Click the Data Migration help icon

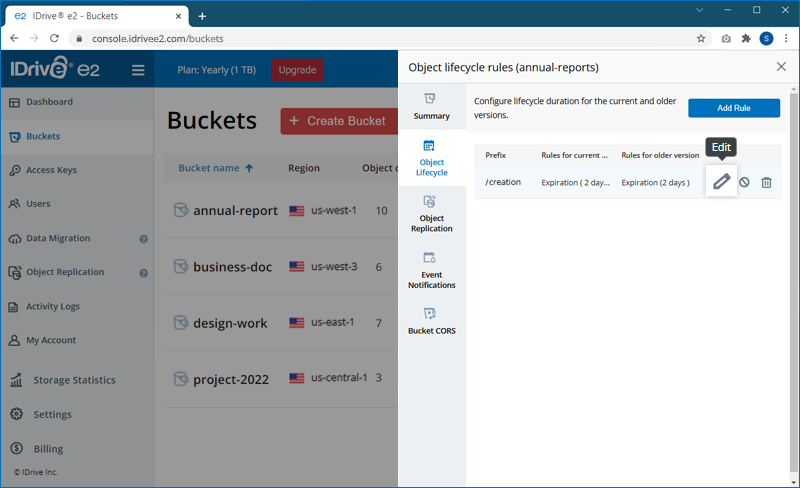point(143,239)
